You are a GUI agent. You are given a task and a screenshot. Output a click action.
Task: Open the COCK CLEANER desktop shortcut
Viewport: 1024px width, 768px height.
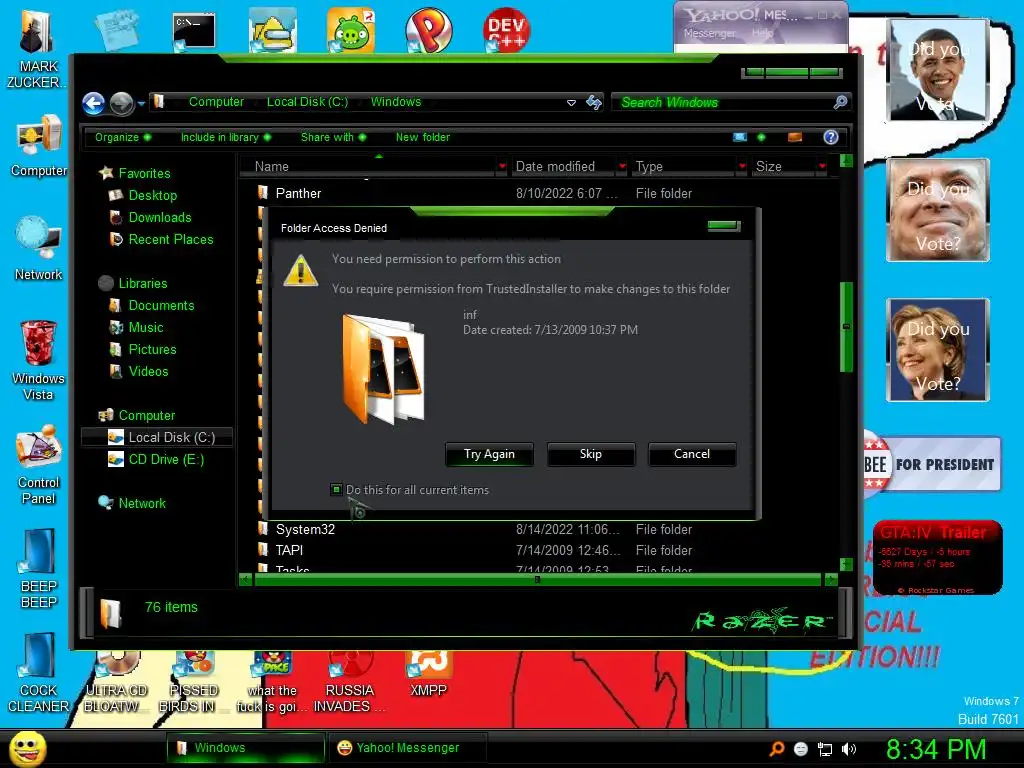click(39, 672)
